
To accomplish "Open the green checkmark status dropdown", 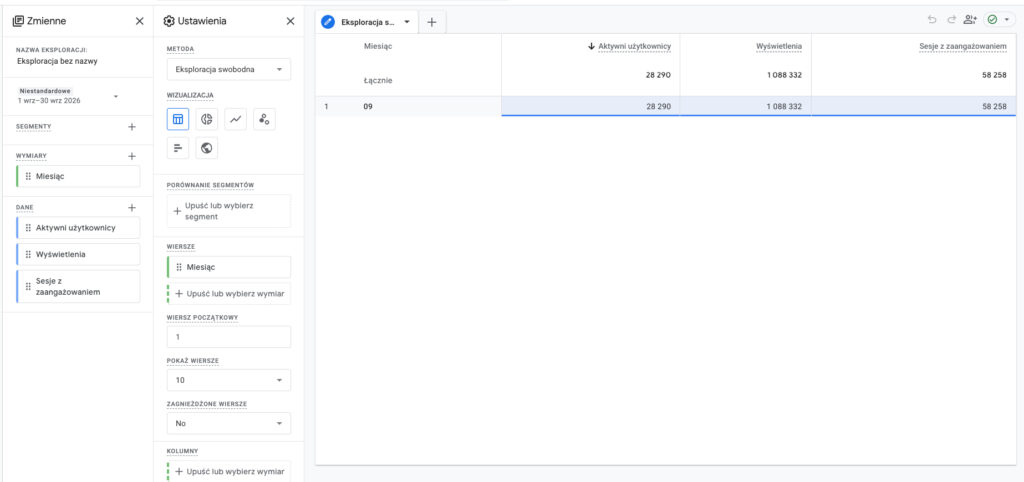I will 998,20.
